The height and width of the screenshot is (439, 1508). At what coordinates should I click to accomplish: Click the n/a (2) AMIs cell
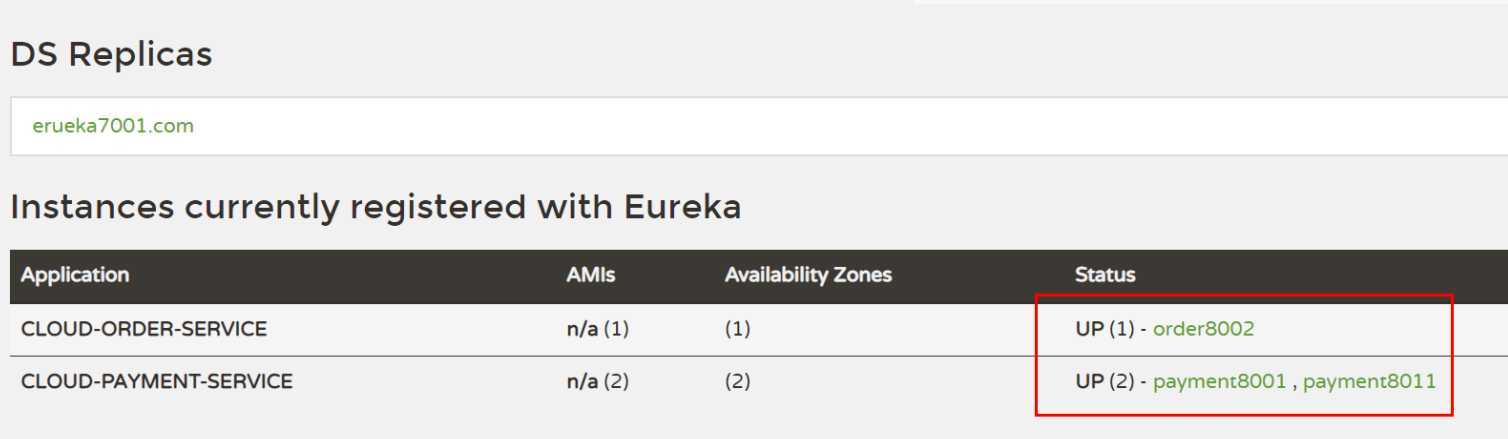597,381
